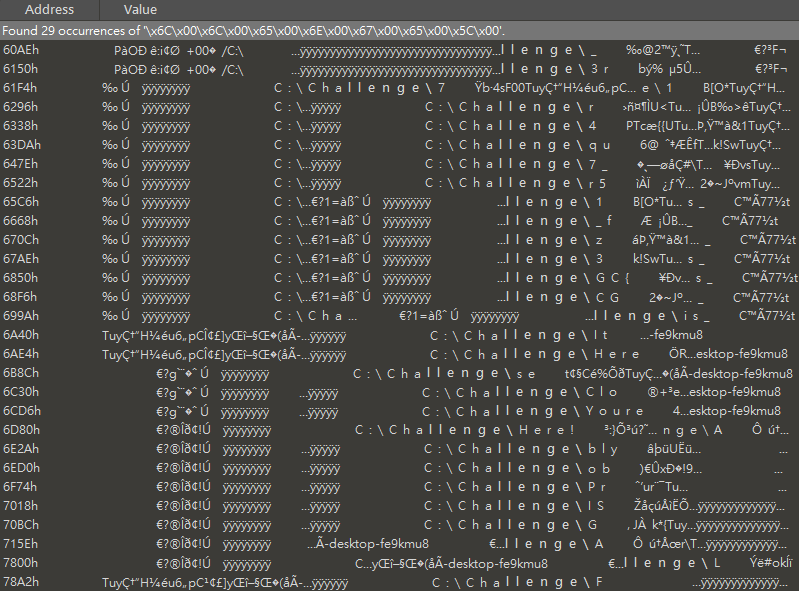799x591 pixels.
Task: Click the value 'C:\Challenge\Pr' in row 6F74h
Action: 515,488
